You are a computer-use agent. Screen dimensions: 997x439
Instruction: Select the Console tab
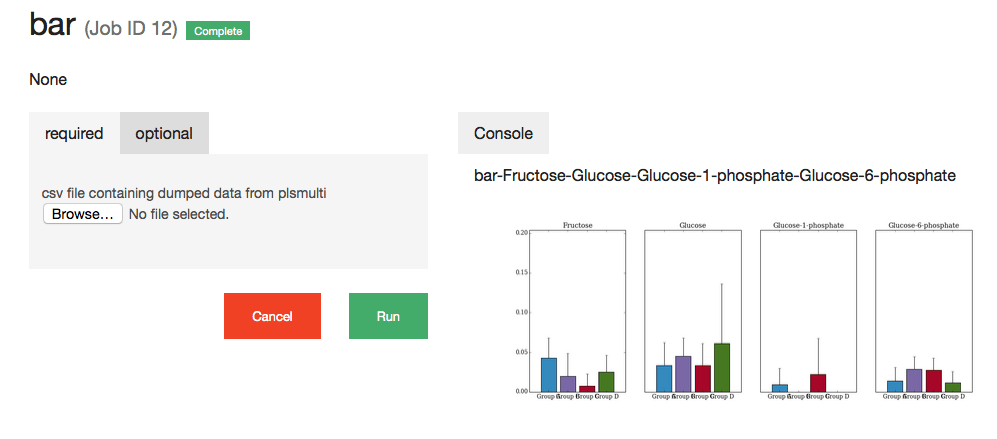tap(503, 133)
